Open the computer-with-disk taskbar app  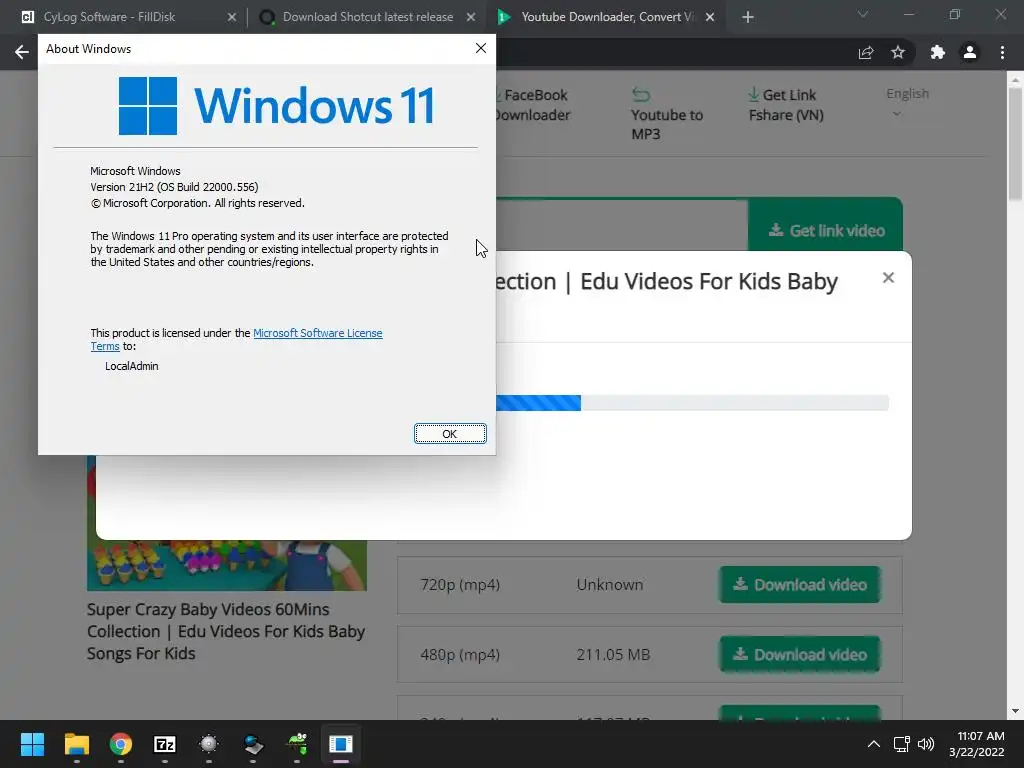coord(253,744)
